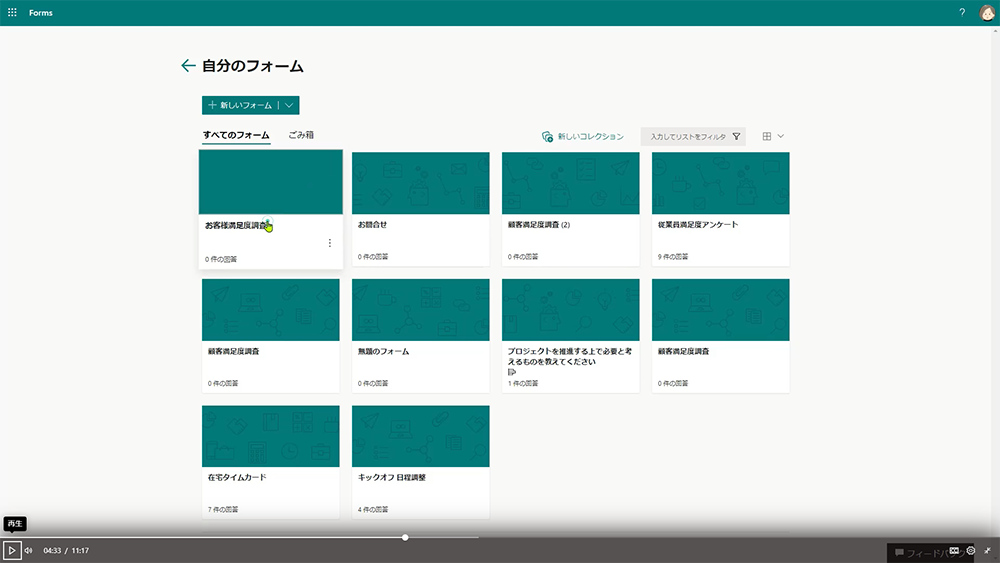The height and width of the screenshot is (563, 1000).
Task: Open the user profile avatar
Action: (x=987, y=13)
